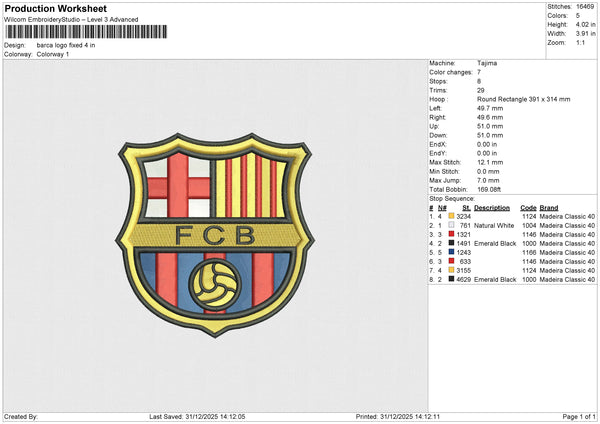
Task: Click the Description column header
Action: (x=492, y=207)
